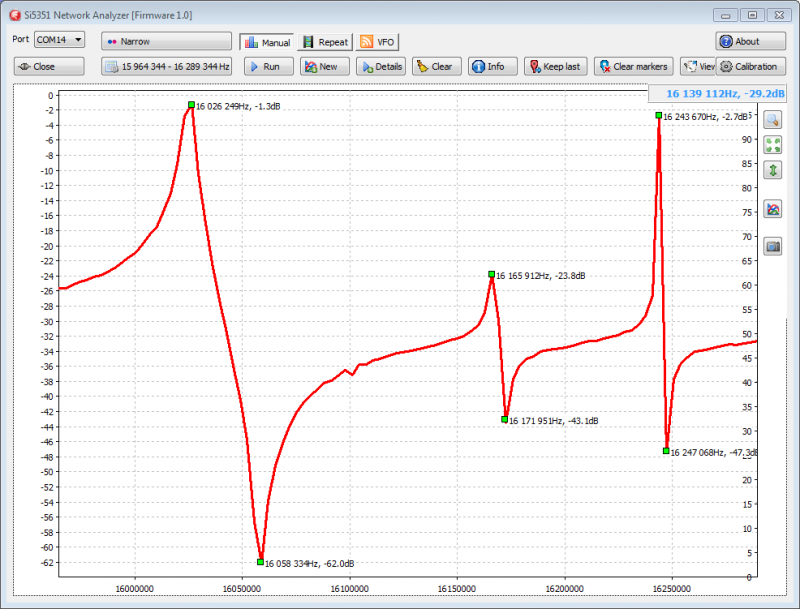Click the fit-to-view arrows icon
Screen dimensions: 800x609
[773, 145]
